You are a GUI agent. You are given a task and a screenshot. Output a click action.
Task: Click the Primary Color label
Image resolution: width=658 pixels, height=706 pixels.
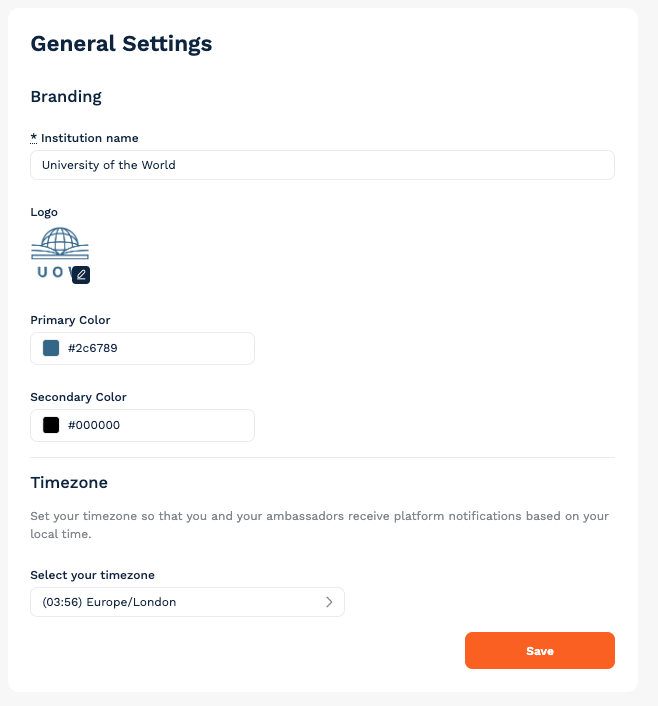tap(70, 320)
